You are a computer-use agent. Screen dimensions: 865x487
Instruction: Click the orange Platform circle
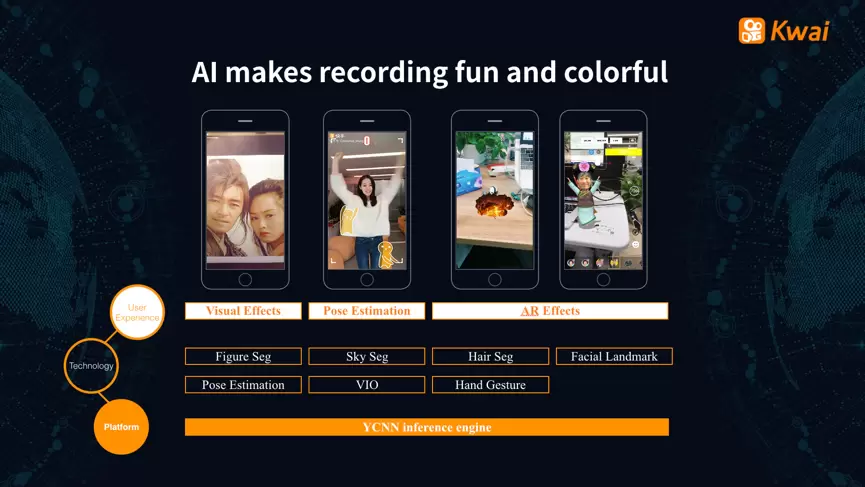[121, 427]
